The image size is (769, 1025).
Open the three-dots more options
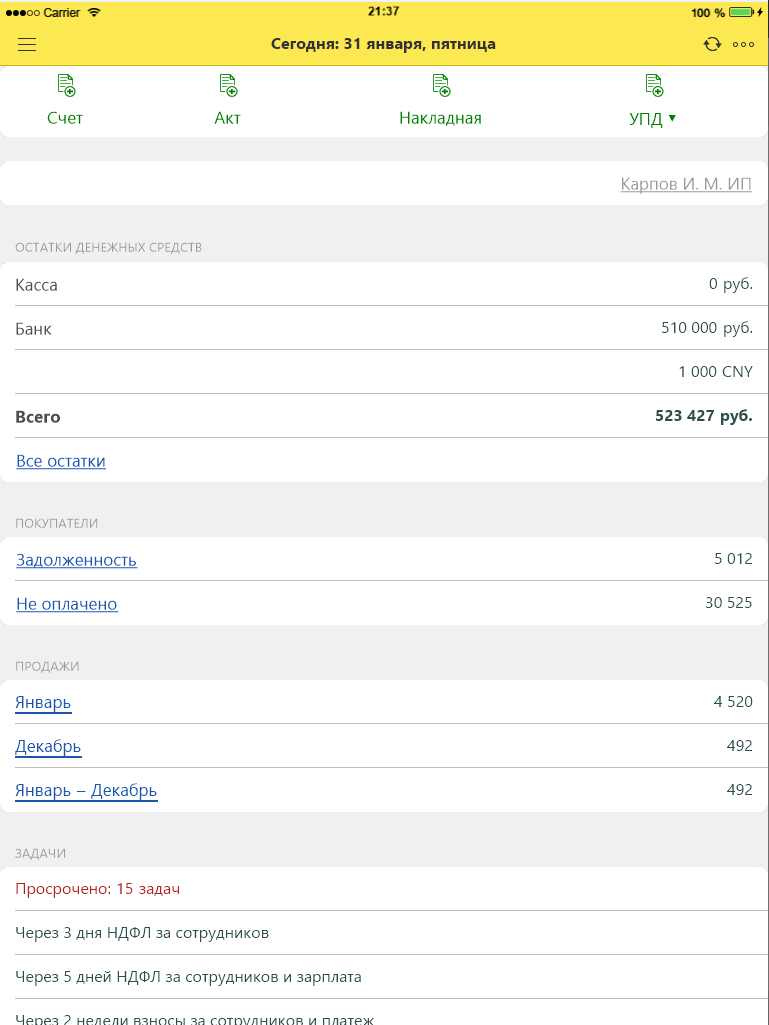743,44
